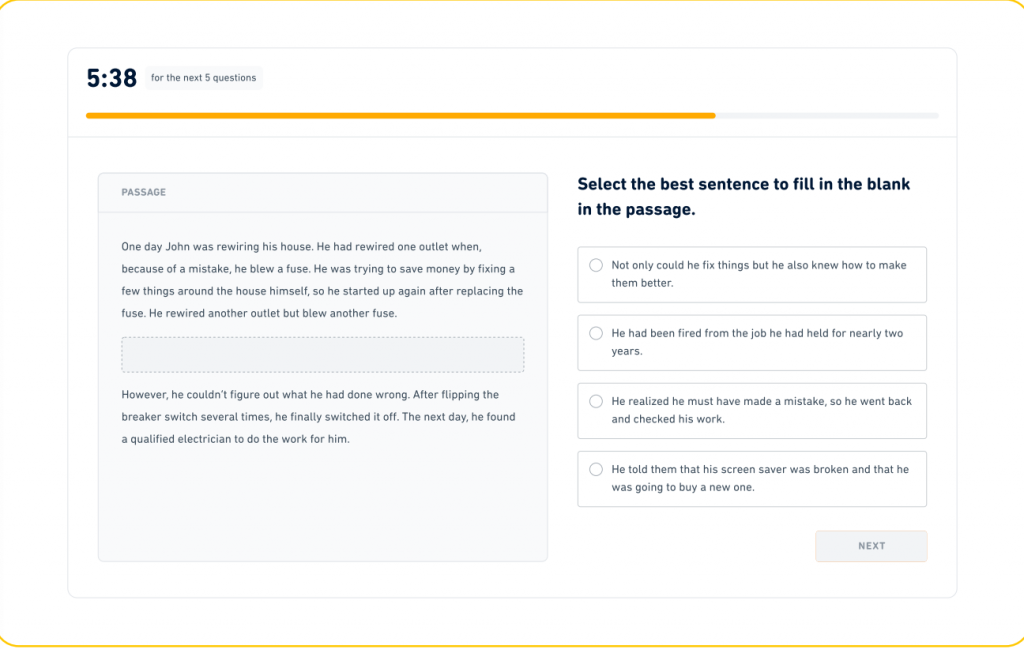Pick radio circle for 'He realized he must have made a mistake'

596,401
